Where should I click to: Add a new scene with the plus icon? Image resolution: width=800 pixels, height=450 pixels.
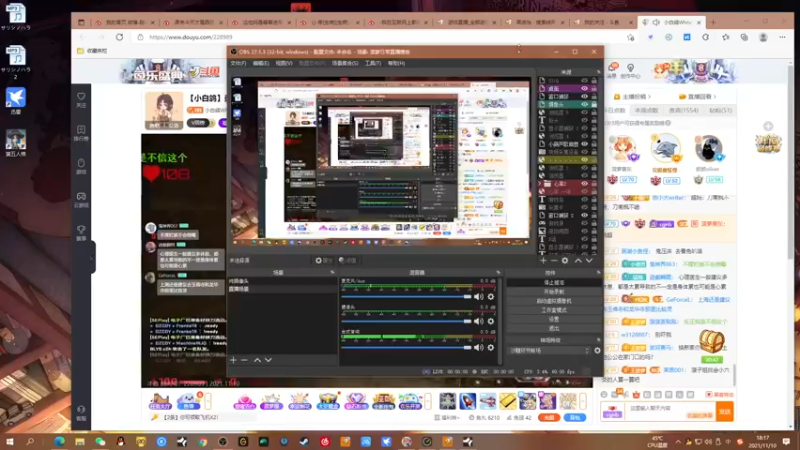point(233,360)
